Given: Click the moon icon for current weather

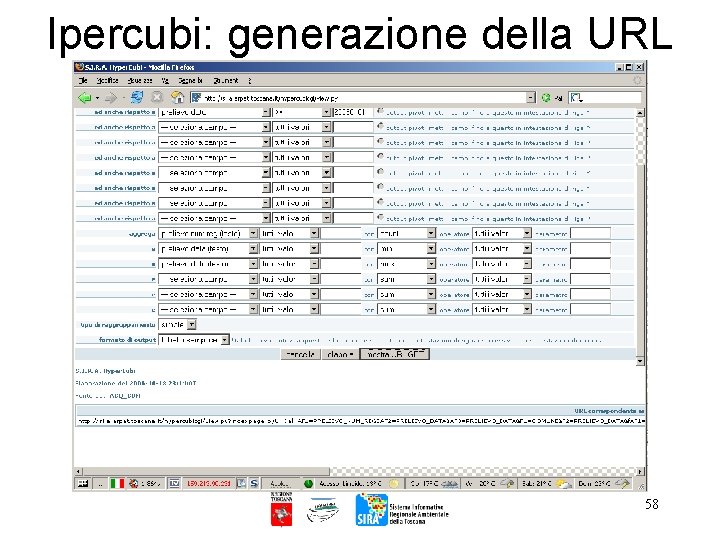Looking at the screenshot, I should (394, 483).
